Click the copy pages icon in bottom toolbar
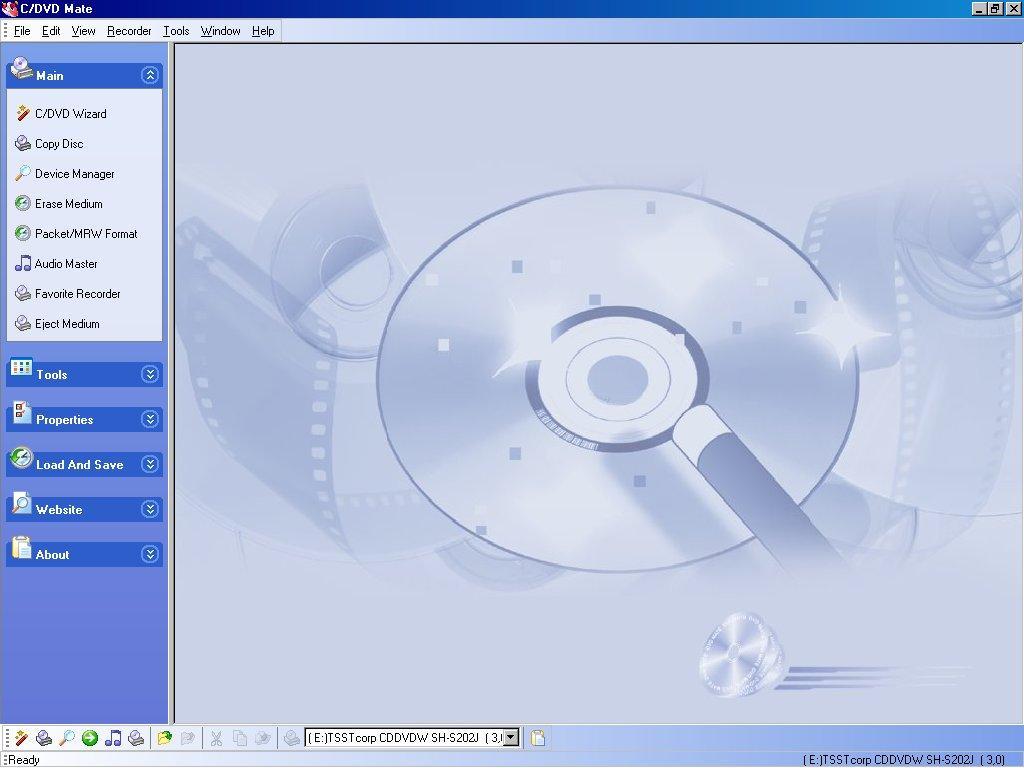 point(240,738)
